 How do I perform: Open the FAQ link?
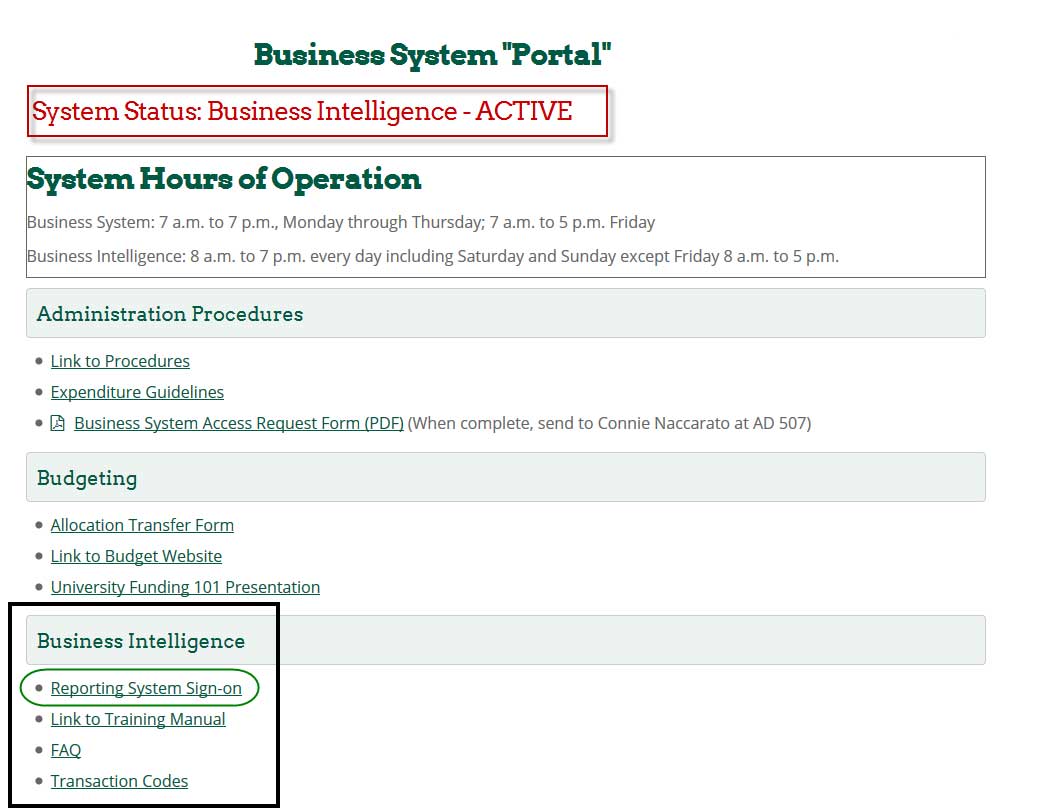point(66,750)
